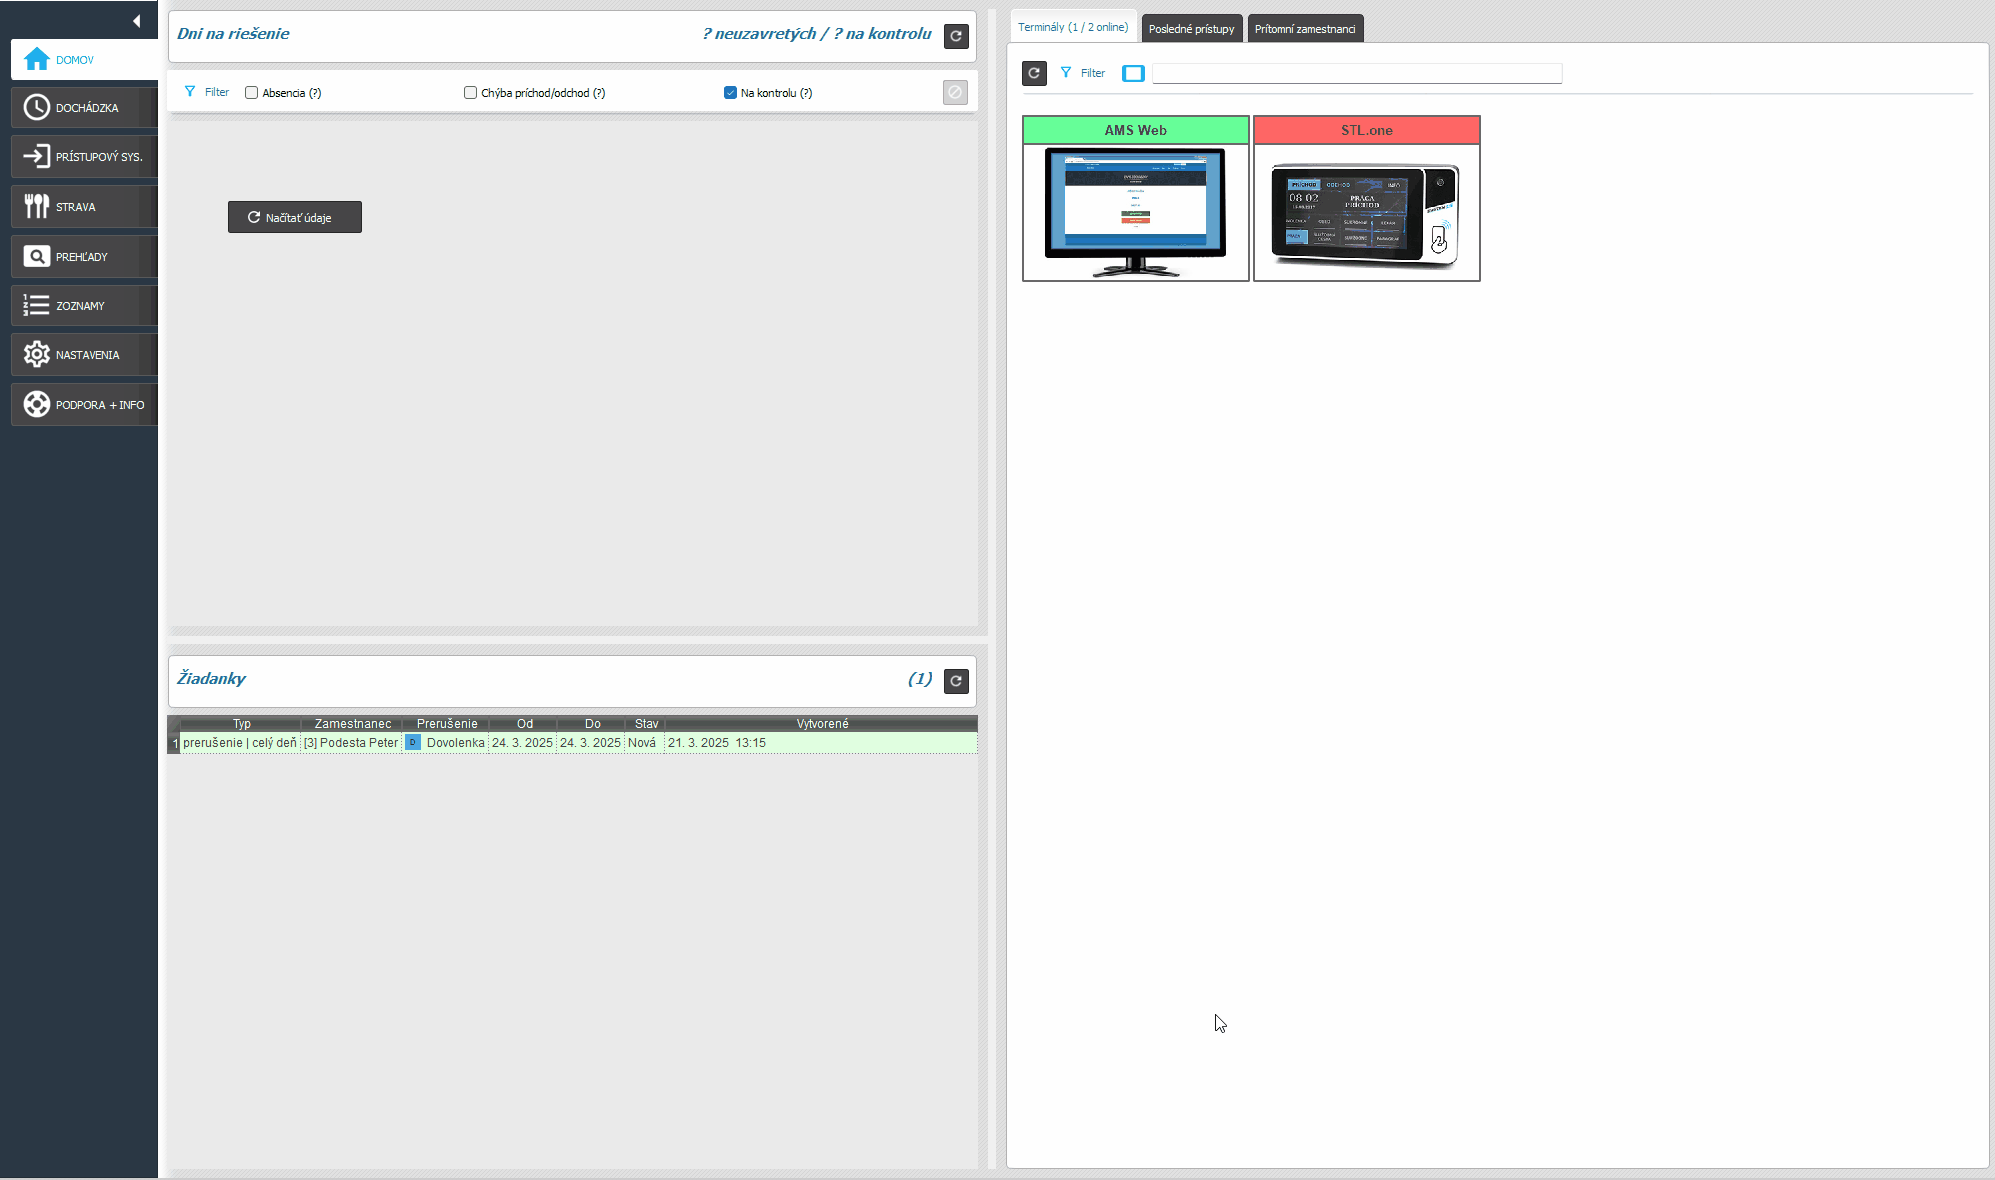Open Domov home icon
Image resolution: width=1995 pixels, height=1180 pixels.
click(37, 59)
